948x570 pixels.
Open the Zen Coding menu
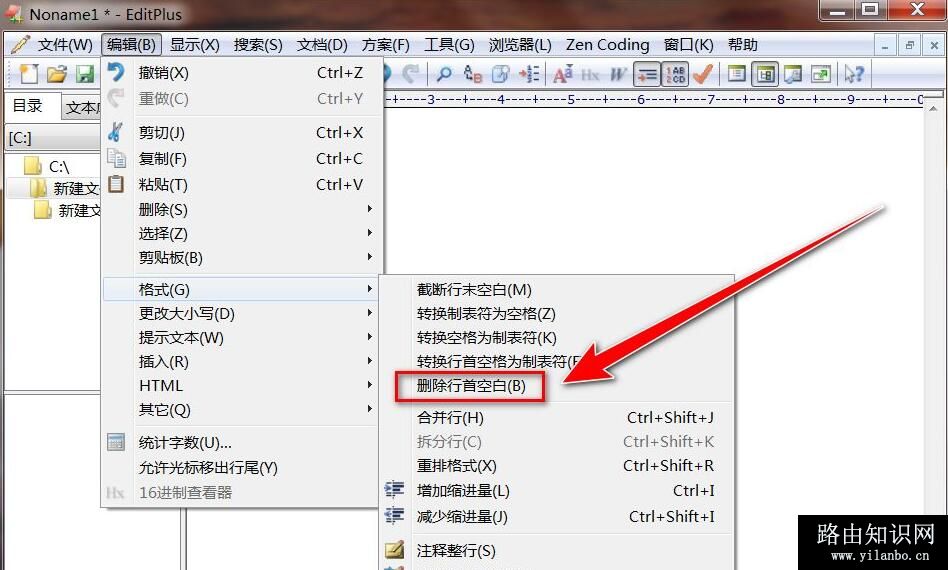tap(608, 45)
